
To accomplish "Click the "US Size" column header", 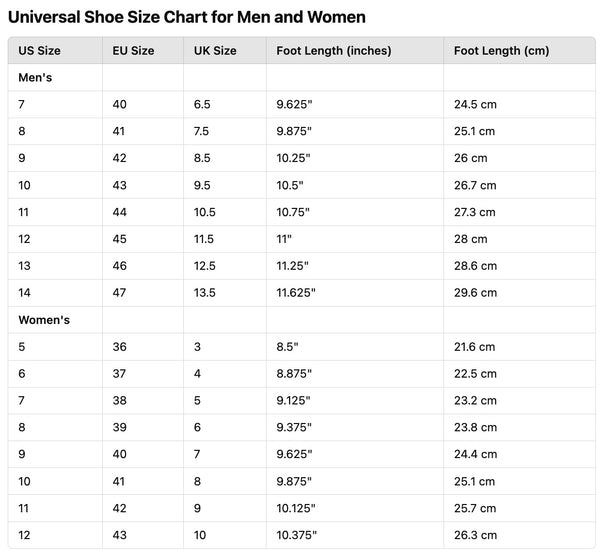I will 41,51.
